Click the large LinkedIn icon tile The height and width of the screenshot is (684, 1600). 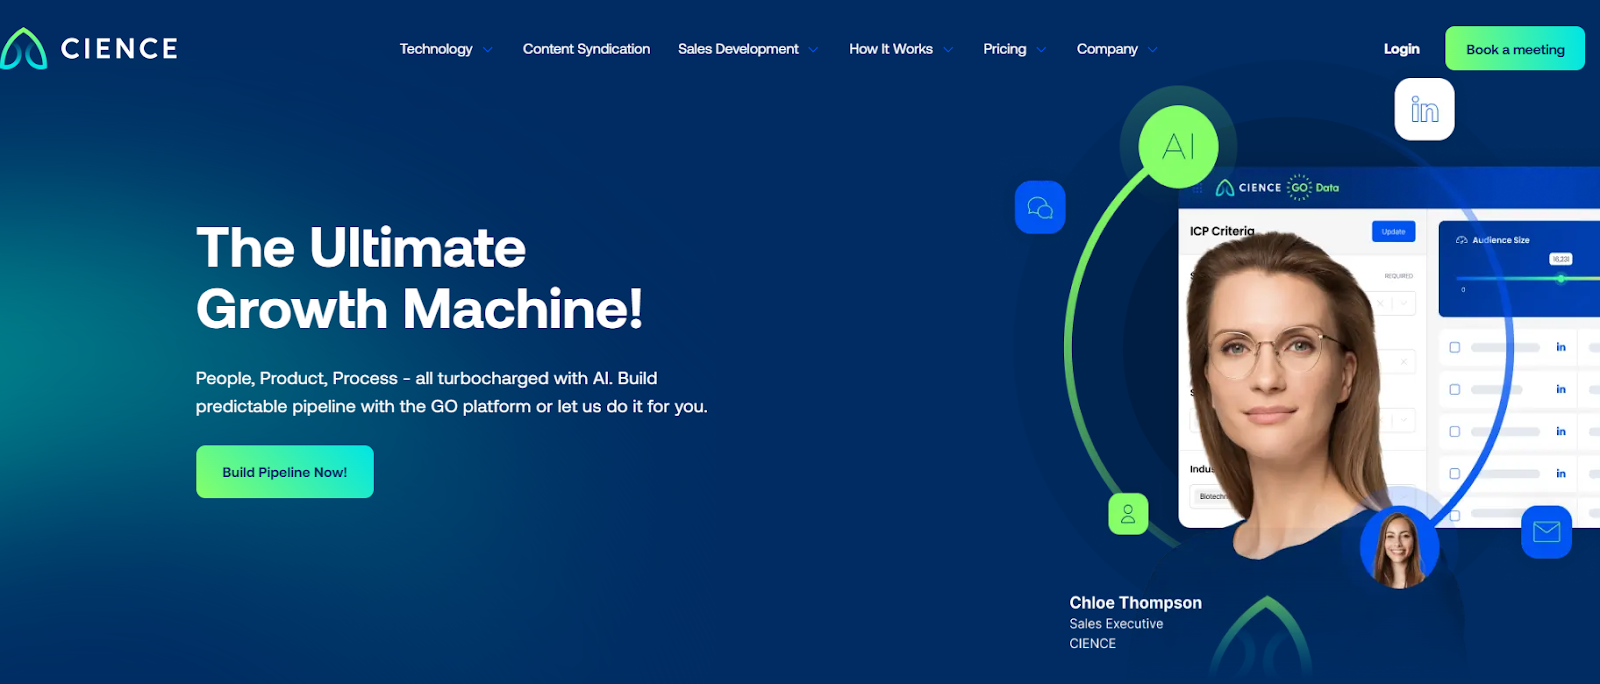click(x=1424, y=109)
